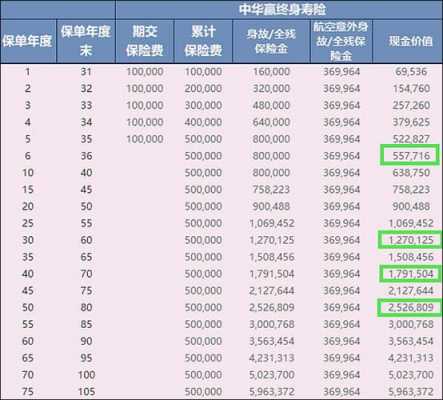This screenshot has width=443, height=400.
Task: Click the 航空意外身故/全残保险金 header
Action: point(341,41)
